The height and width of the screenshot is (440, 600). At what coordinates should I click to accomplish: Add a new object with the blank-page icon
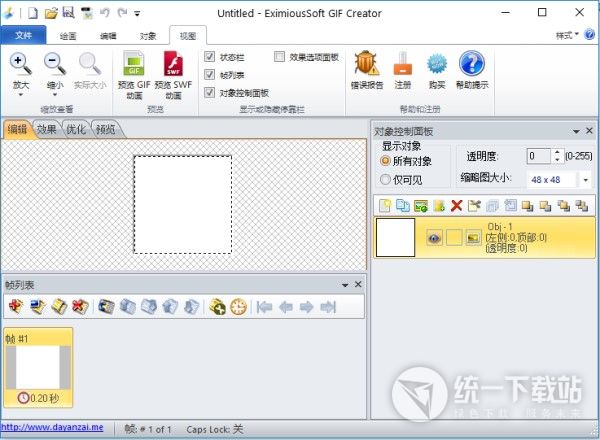pos(385,206)
